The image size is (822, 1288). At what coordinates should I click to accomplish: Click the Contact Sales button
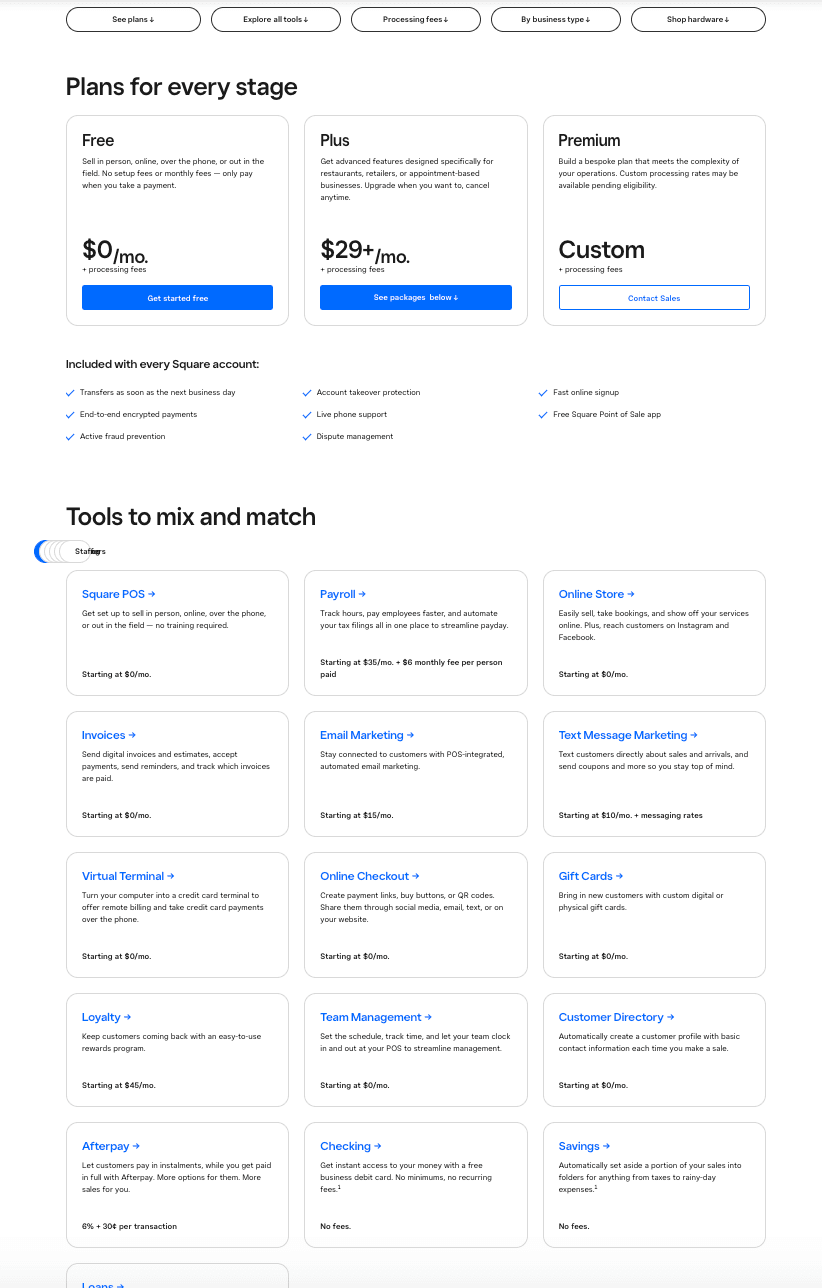654,298
